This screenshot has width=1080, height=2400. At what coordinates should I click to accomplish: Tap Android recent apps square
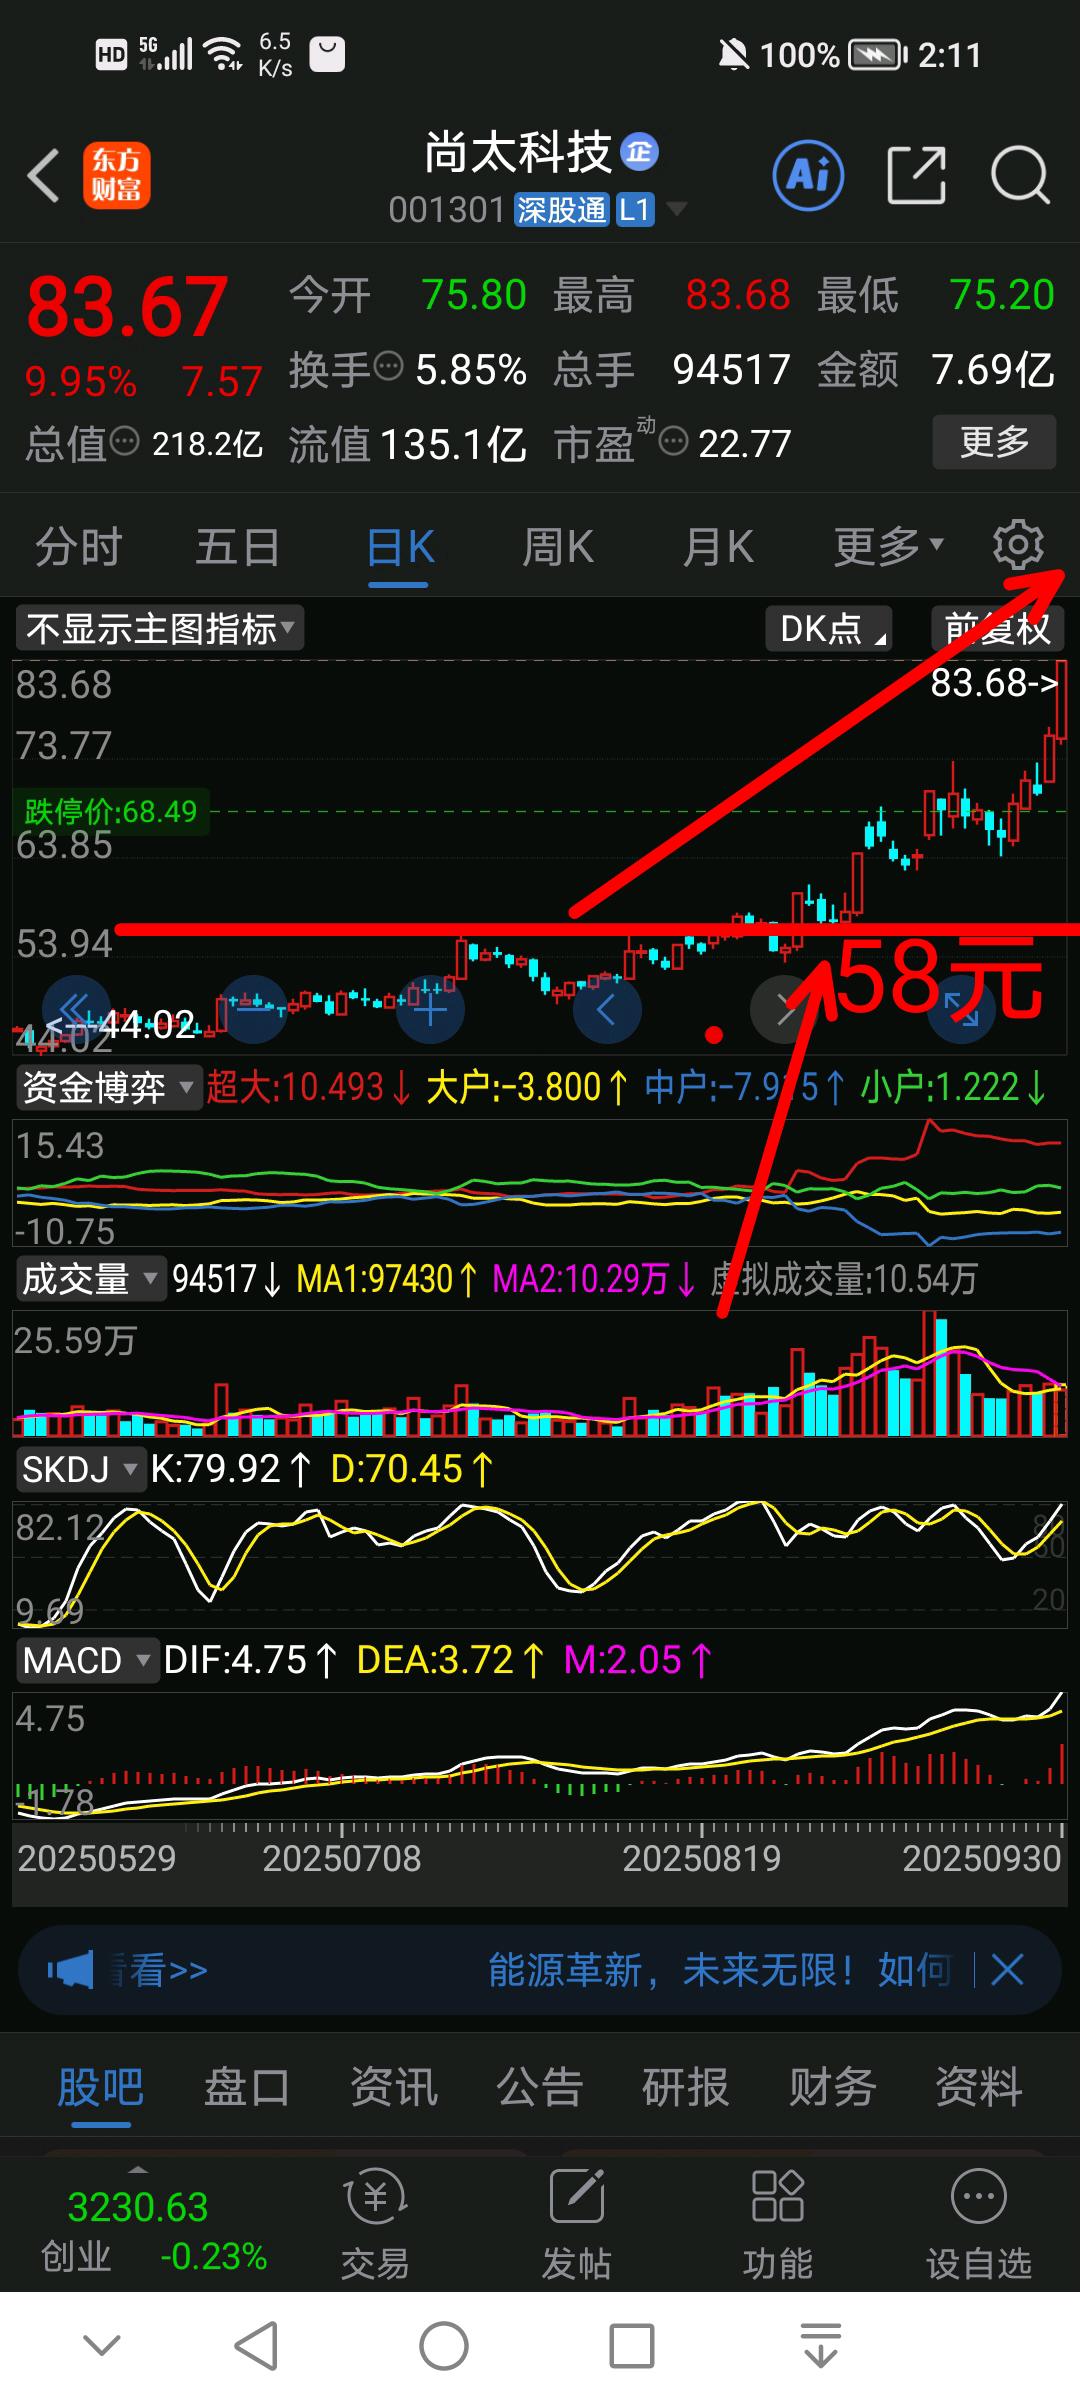[x=631, y=2345]
